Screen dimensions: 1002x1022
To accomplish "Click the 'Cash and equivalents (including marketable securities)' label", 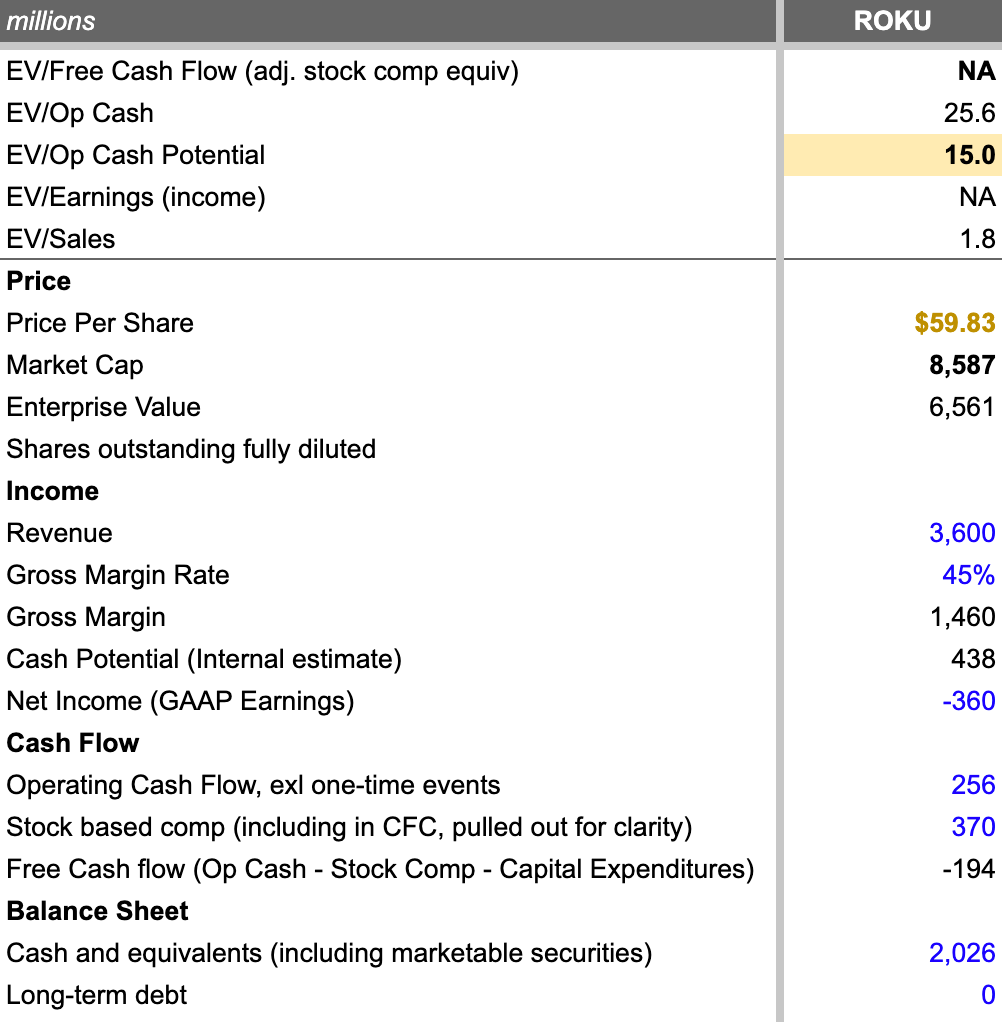I will pyautogui.click(x=329, y=954).
